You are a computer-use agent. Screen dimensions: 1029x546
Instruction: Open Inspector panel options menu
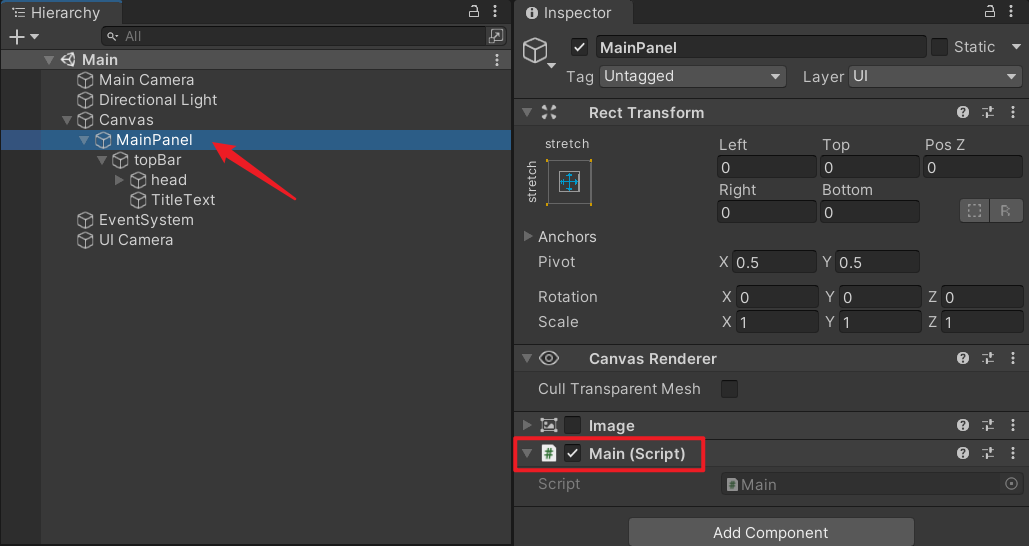pos(1011,11)
